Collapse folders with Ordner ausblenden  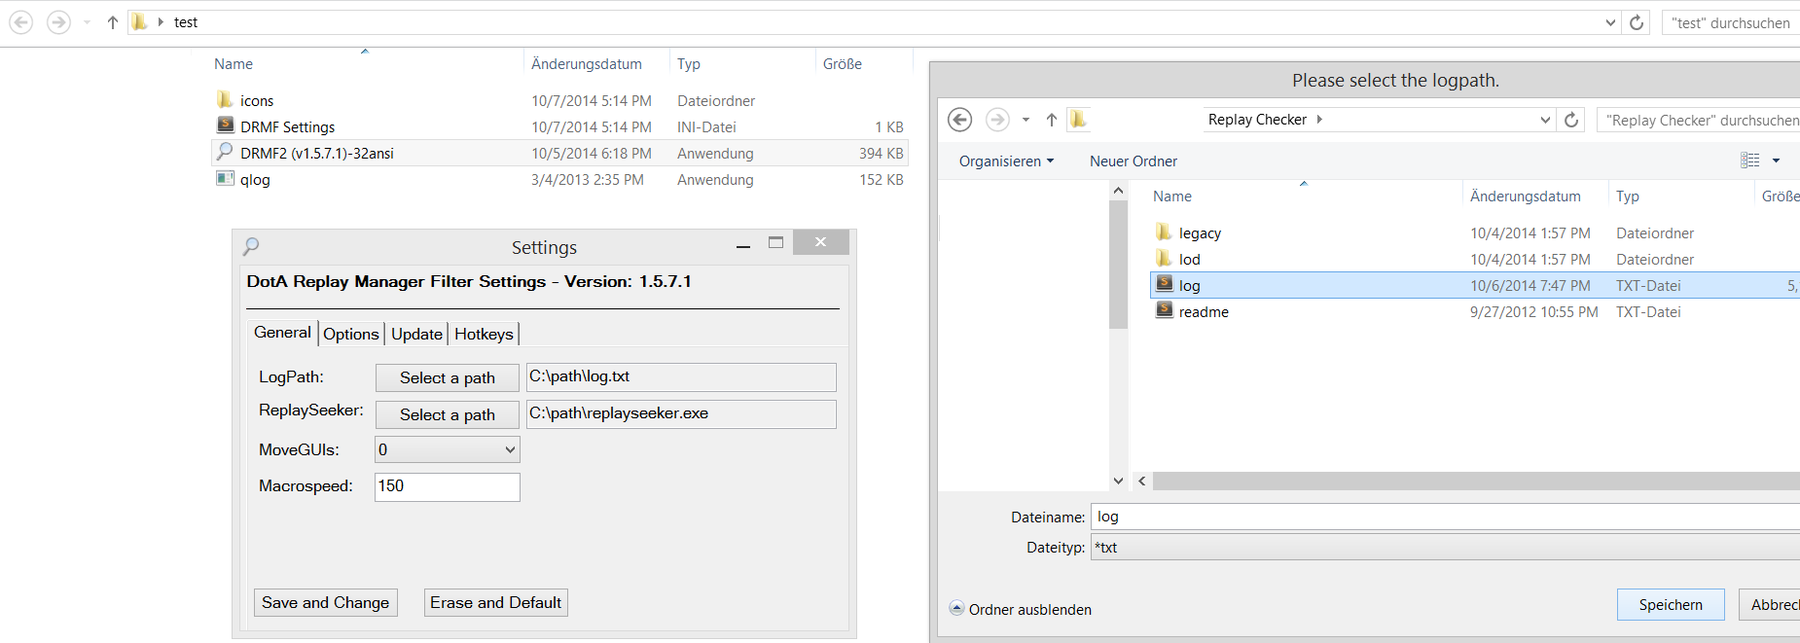pos(1020,609)
